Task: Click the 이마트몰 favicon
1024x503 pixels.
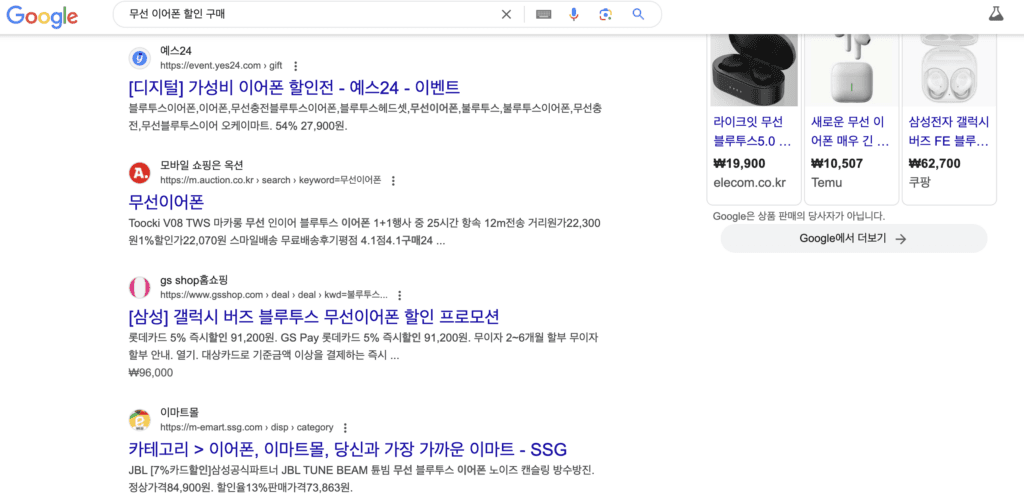Action: click(x=140, y=420)
